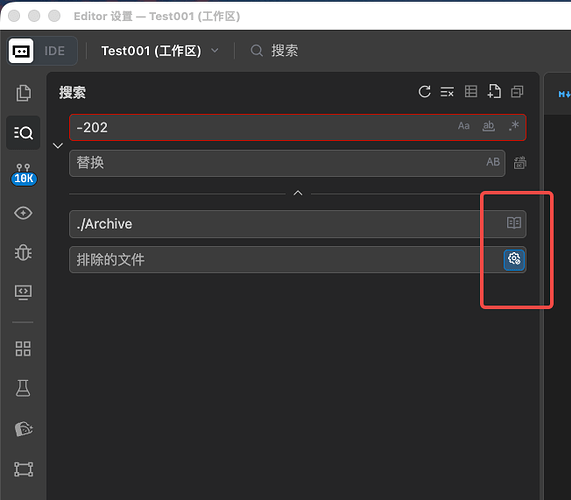Open the eye preview sidebar icon
Viewport: 571px width, 500px height.
pos(23,213)
